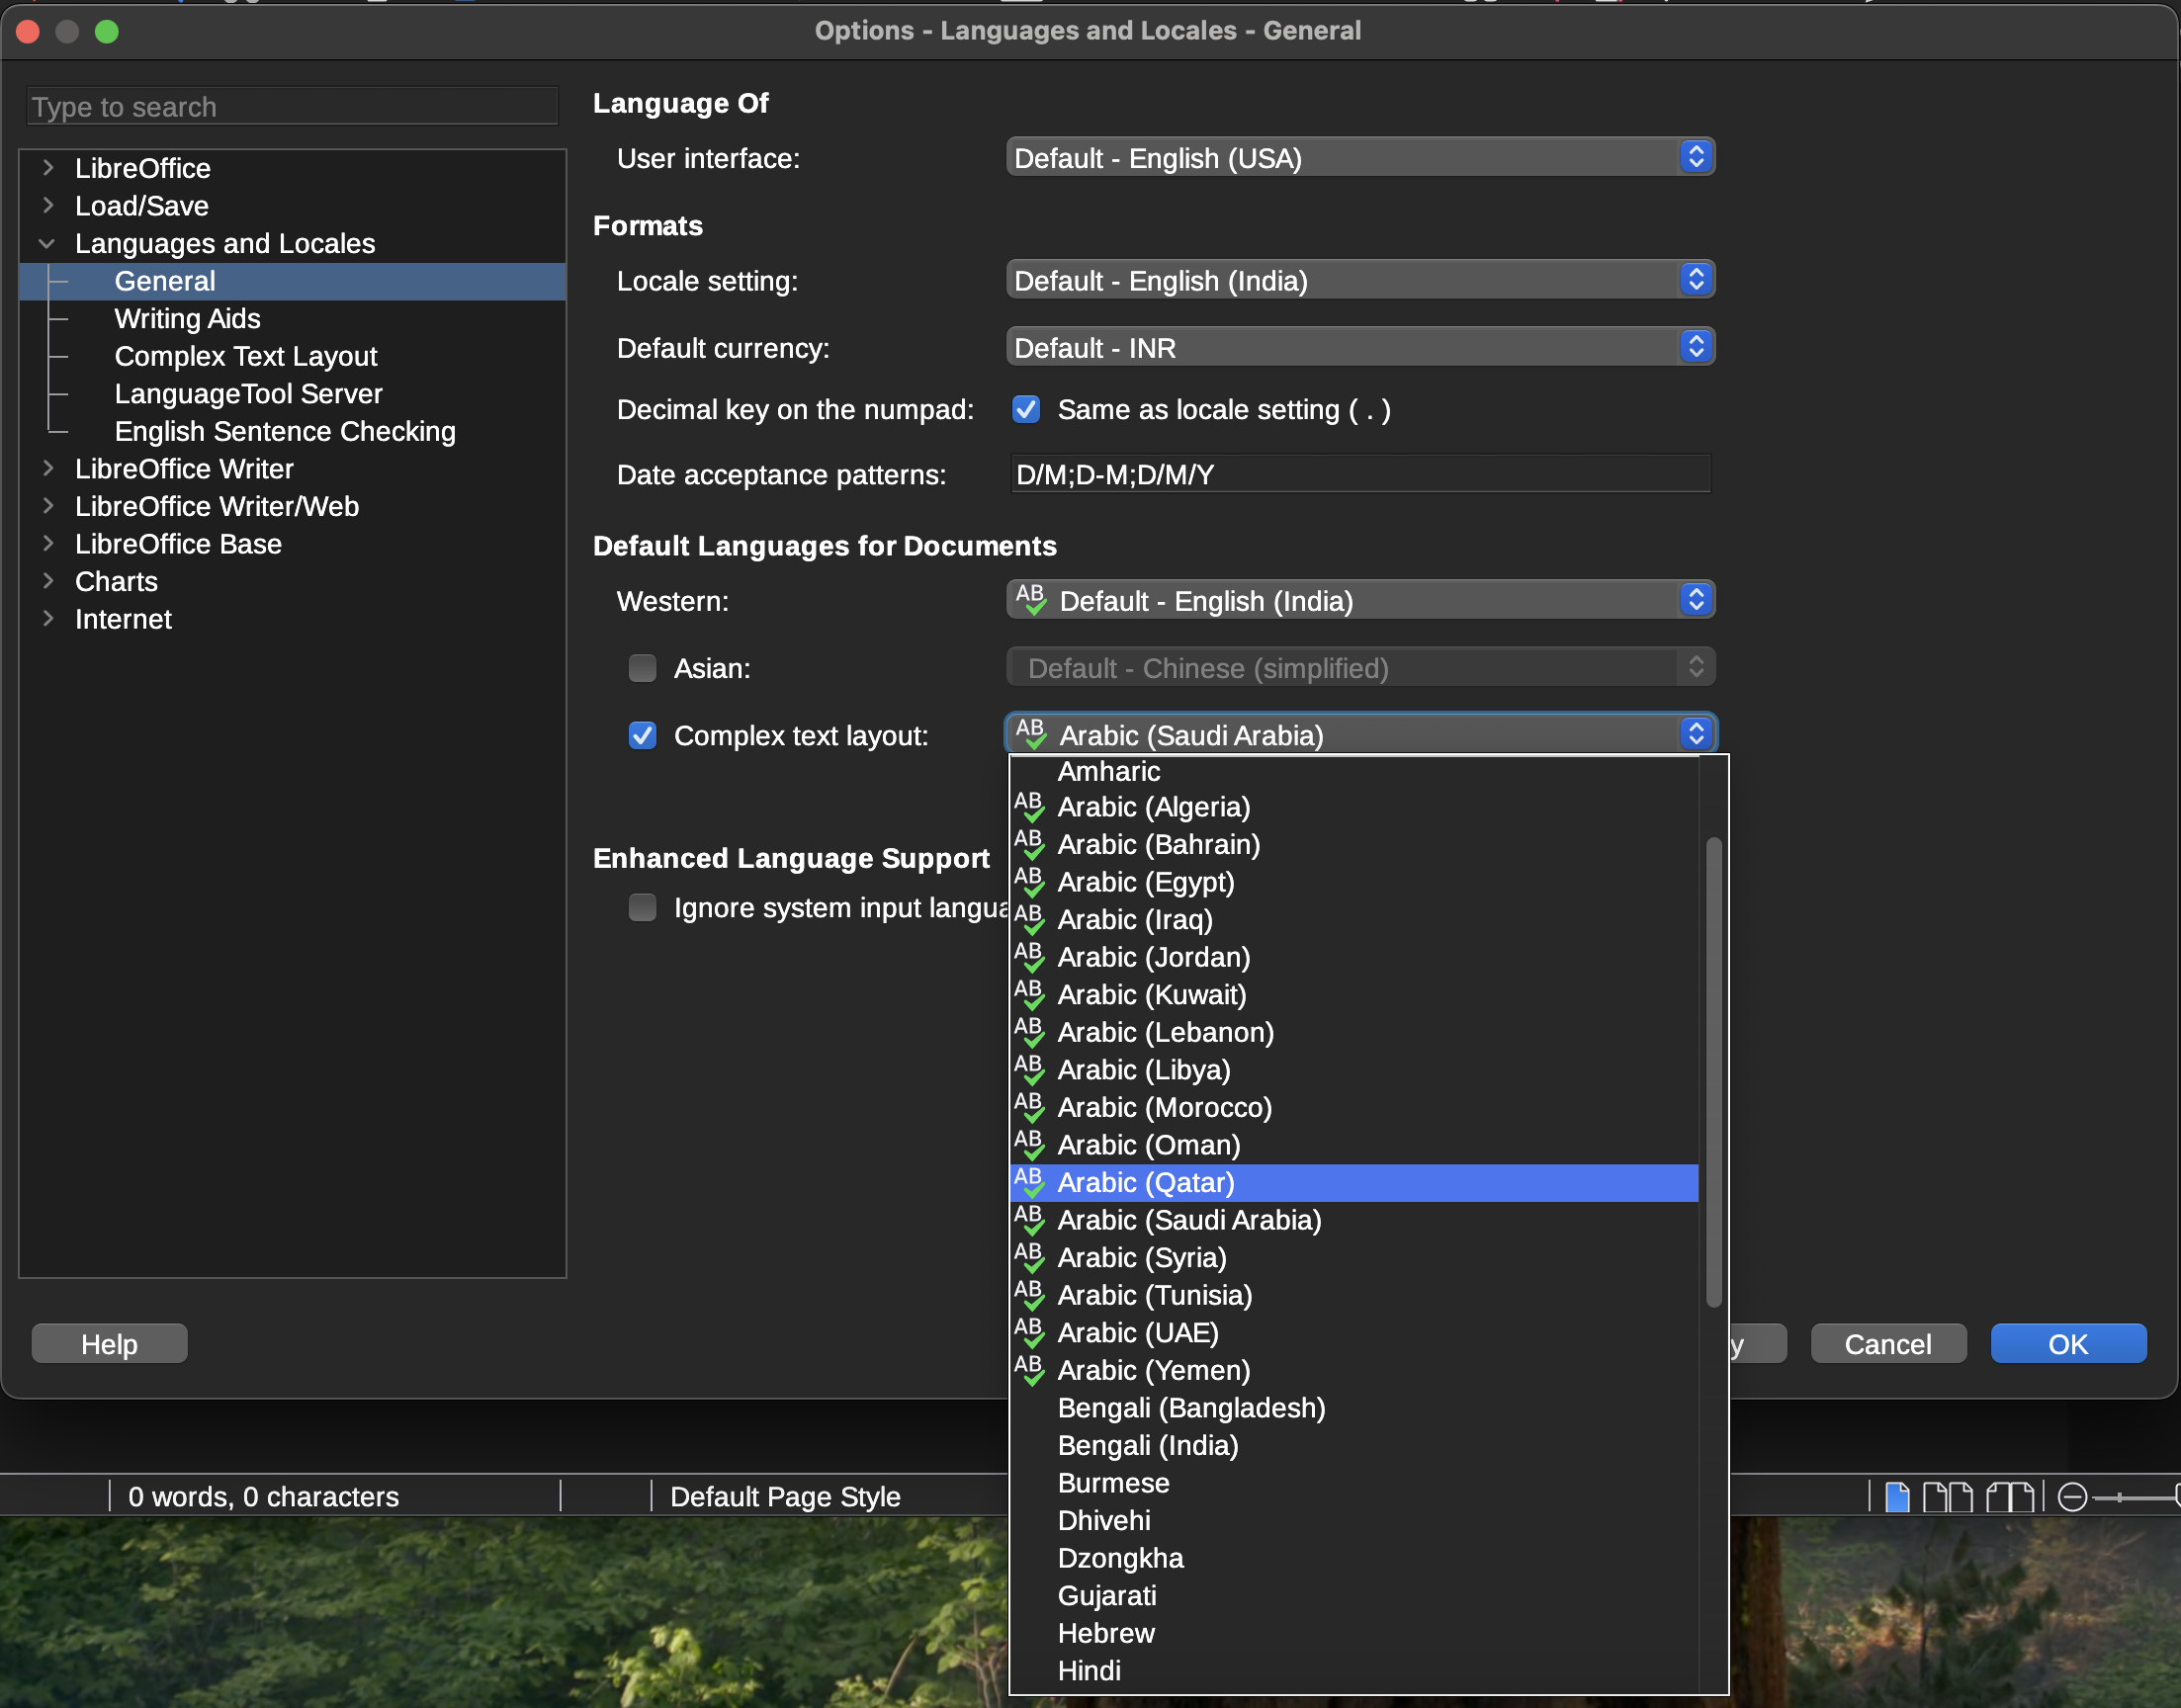Screen dimensions: 2181x1708
Task: Enable the Asian languages checkbox
Action: [642, 668]
